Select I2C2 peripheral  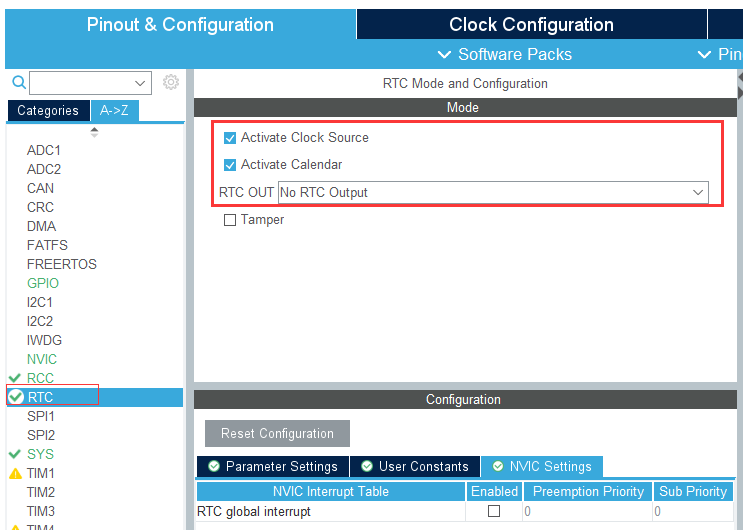pos(39,321)
